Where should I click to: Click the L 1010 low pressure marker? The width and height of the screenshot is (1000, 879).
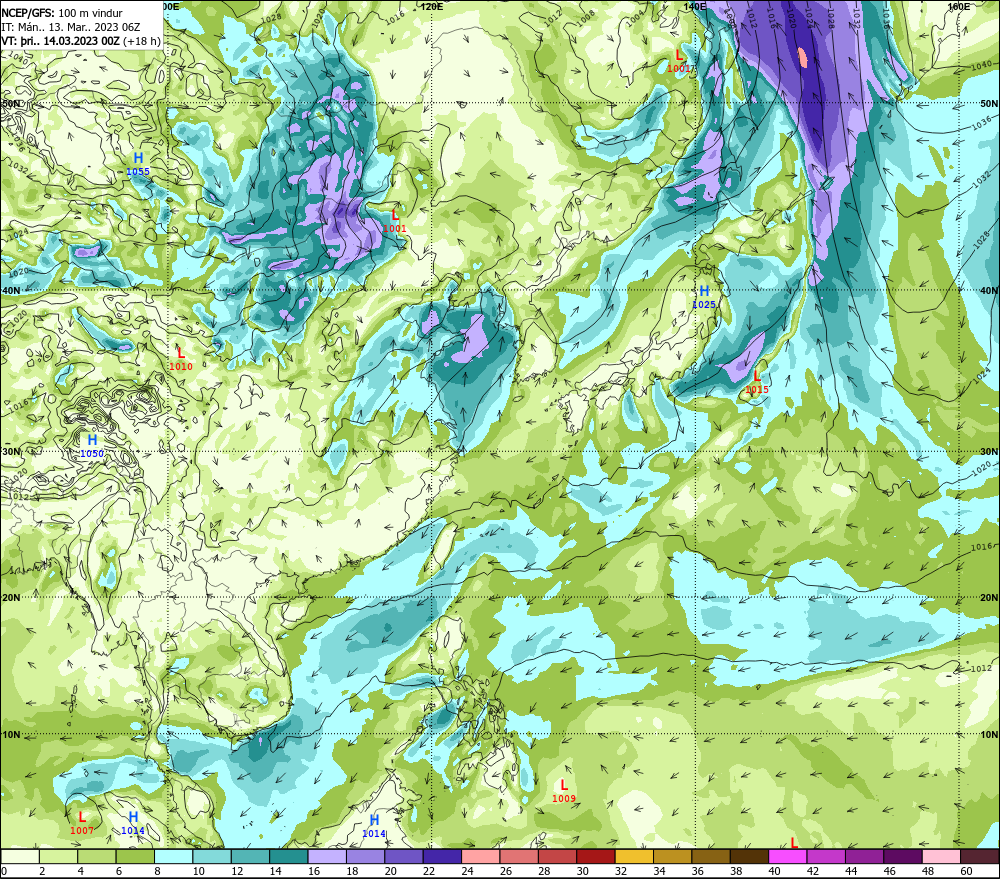(180, 359)
